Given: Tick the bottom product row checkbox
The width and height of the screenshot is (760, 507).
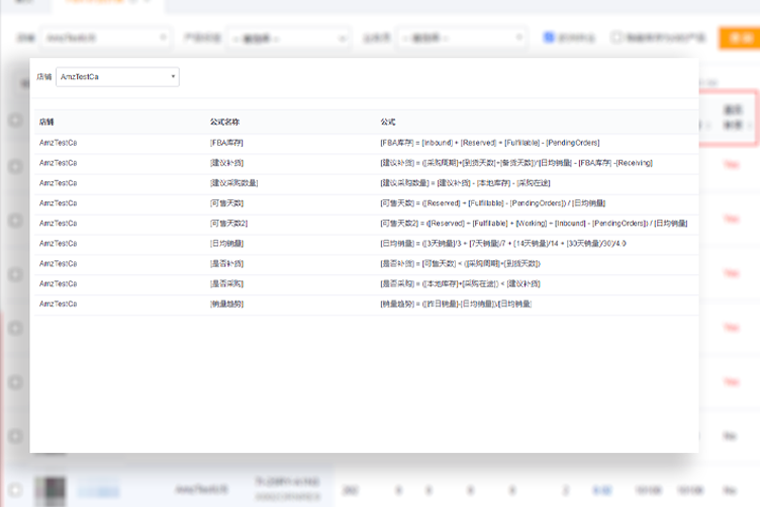Looking at the screenshot, I should [15, 490].
